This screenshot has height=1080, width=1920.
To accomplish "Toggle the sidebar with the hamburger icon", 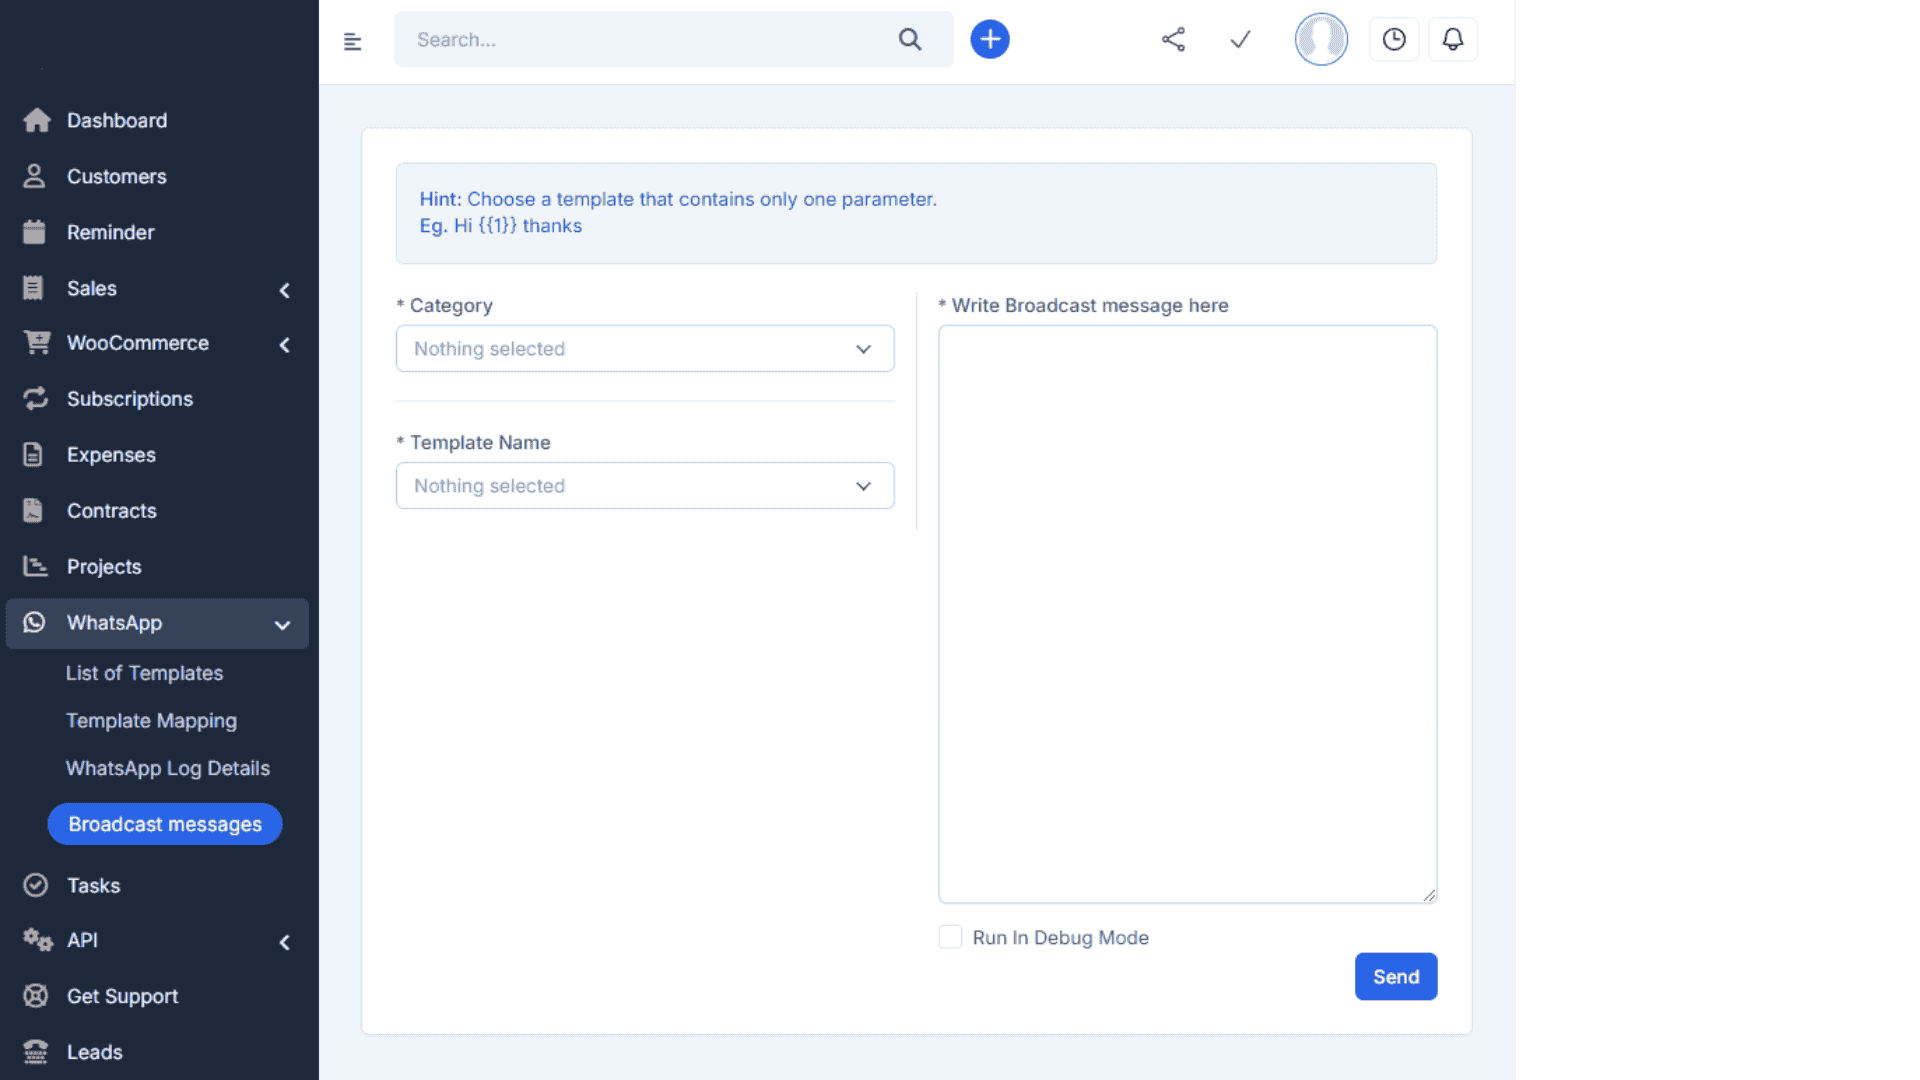I will (x=352, y=41).
